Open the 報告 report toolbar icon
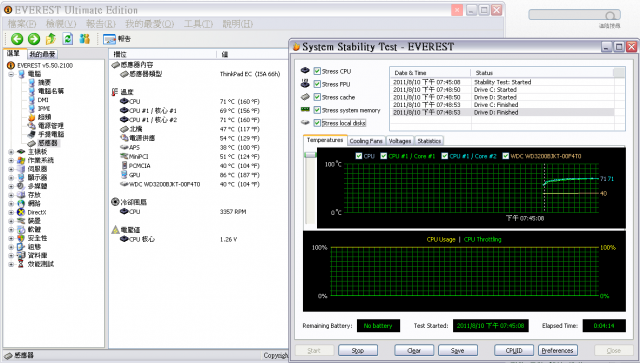 117,39
